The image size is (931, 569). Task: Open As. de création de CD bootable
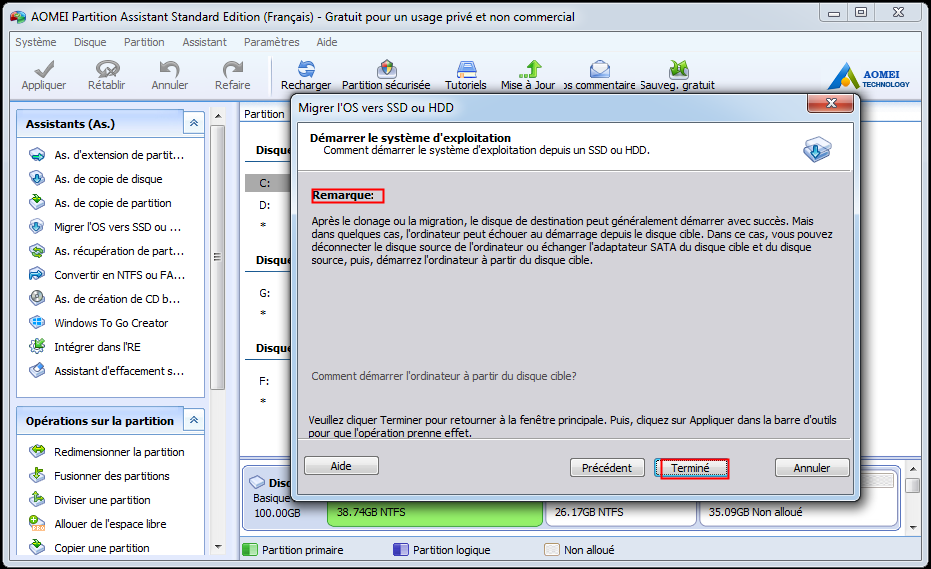coord(104,299)
